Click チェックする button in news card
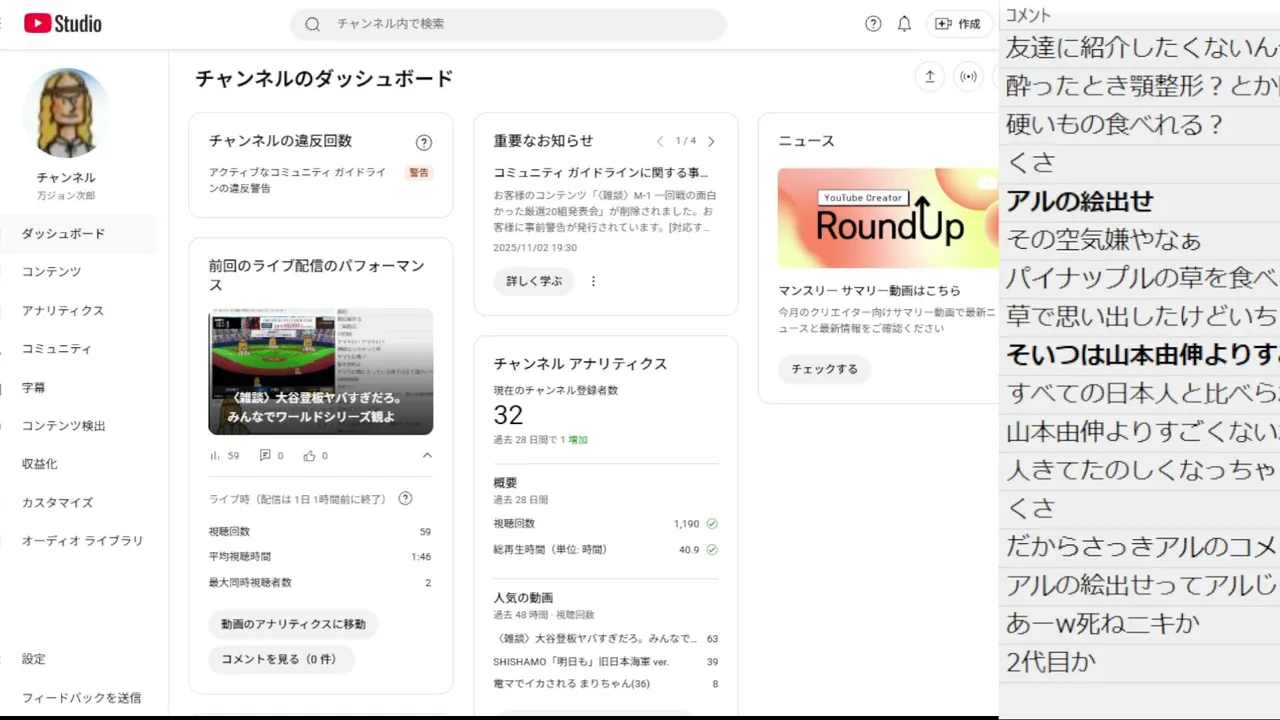Viewport: 1280px width, 720px height. click(x=824, y=369)
